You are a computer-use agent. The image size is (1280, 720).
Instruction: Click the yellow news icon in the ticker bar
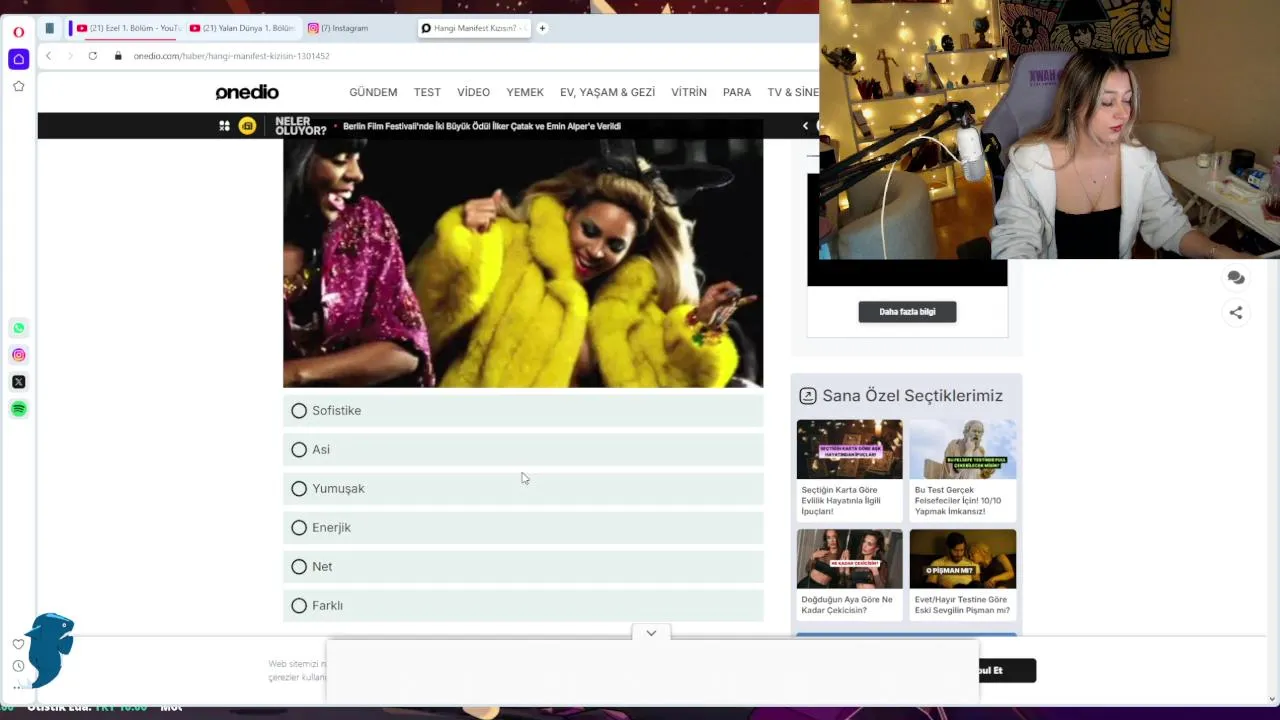[247, 126]
